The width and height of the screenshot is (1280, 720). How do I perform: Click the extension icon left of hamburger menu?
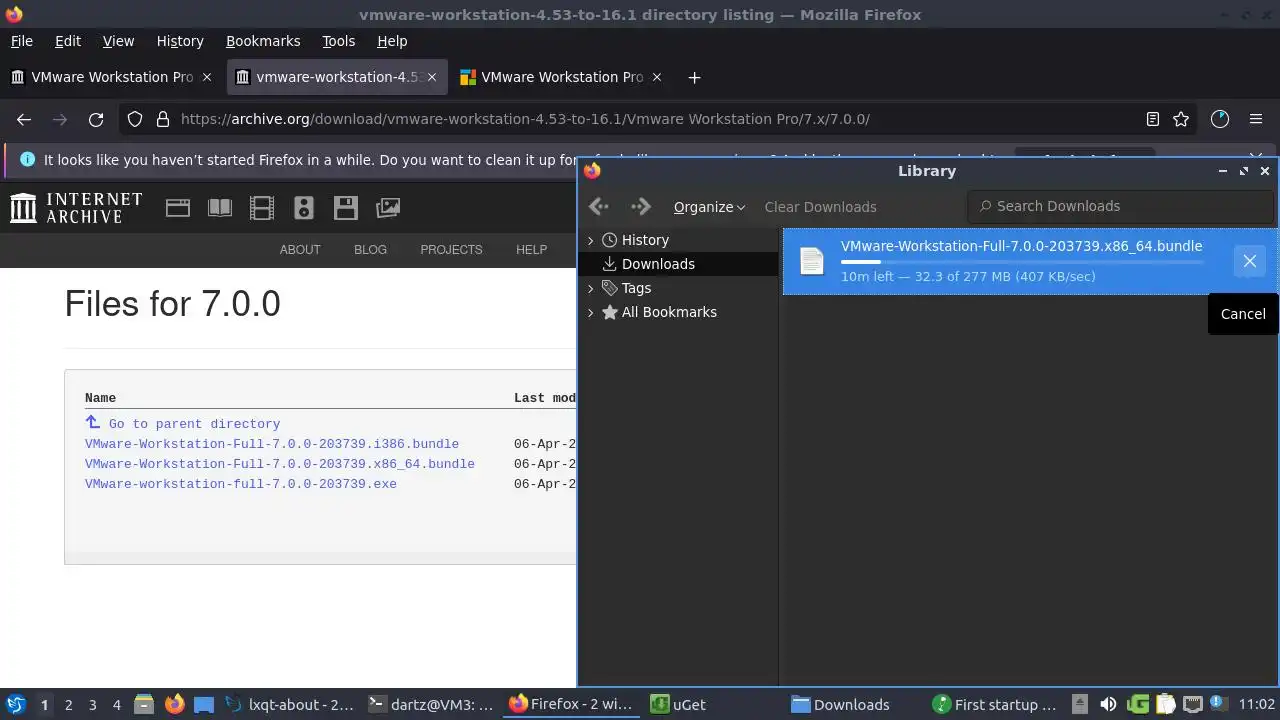(1219, 119)
